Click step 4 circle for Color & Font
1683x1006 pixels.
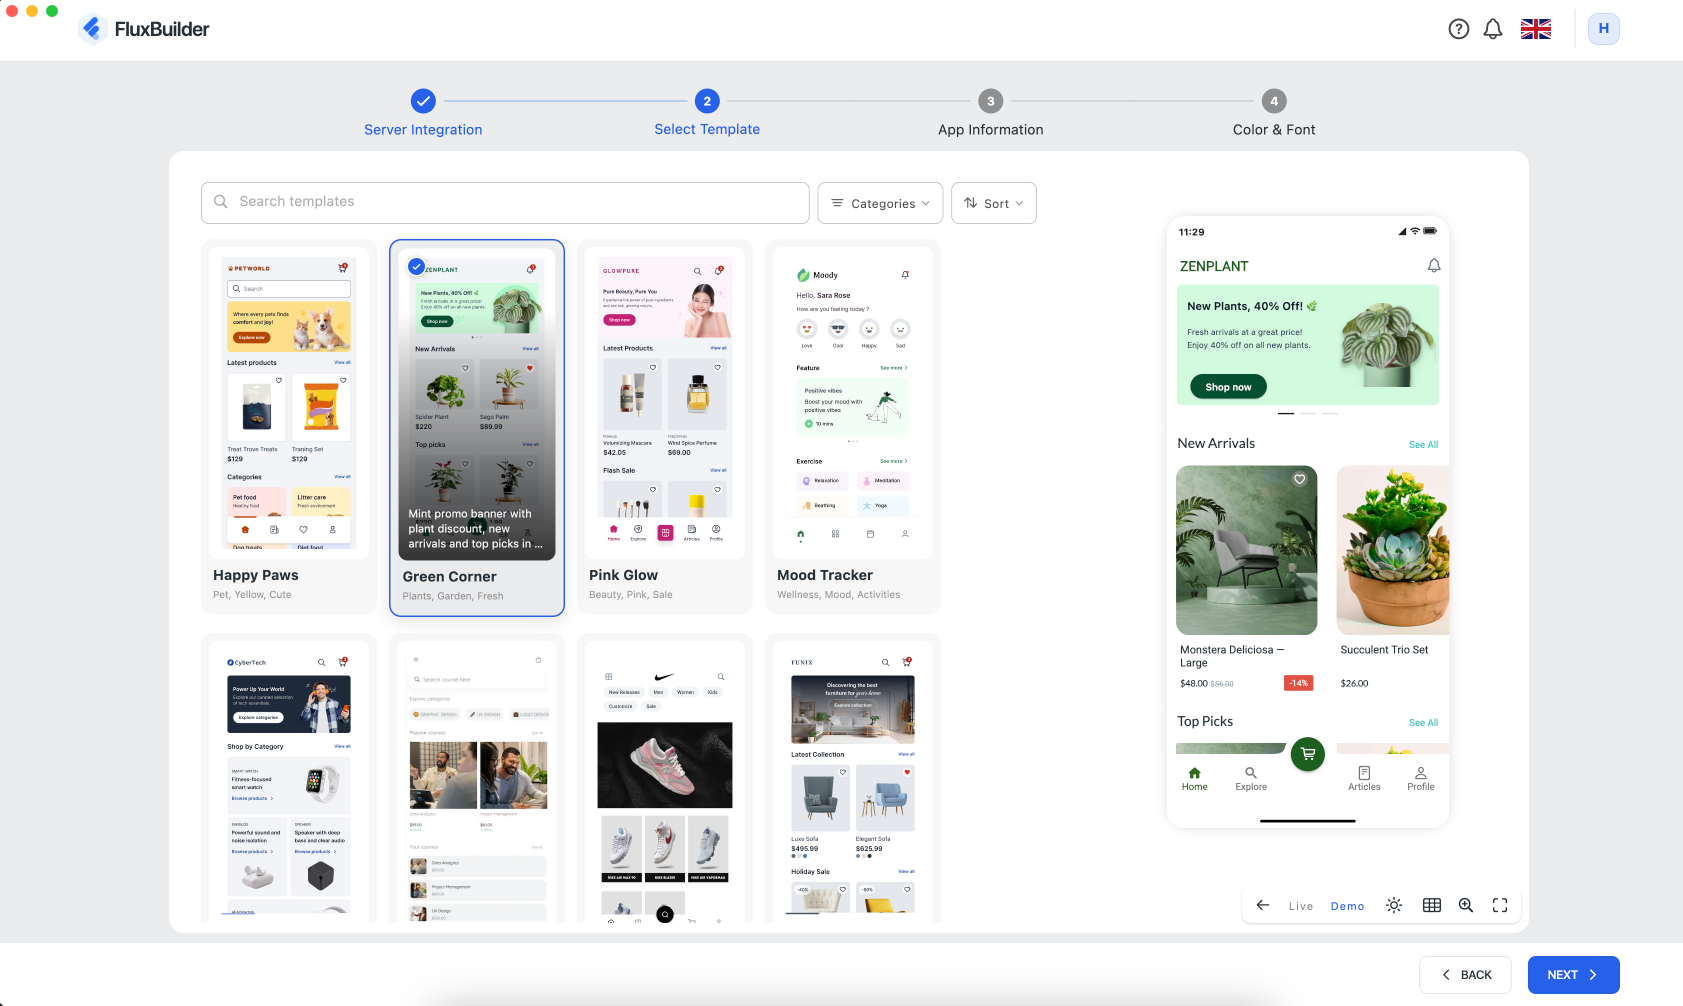click(1274, 101)
